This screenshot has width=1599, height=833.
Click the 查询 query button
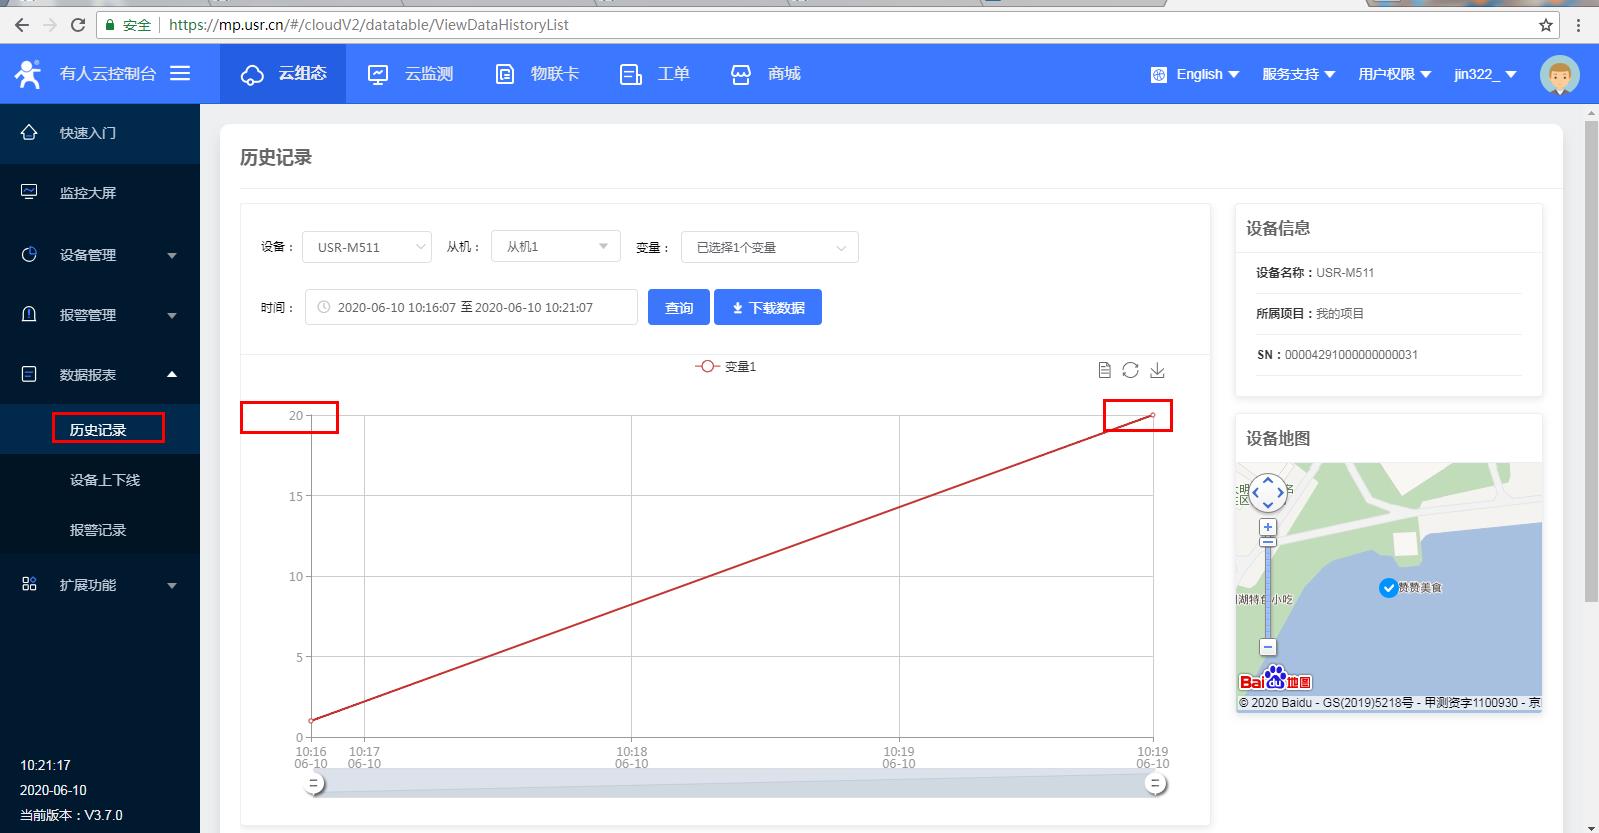pos(679,307)
